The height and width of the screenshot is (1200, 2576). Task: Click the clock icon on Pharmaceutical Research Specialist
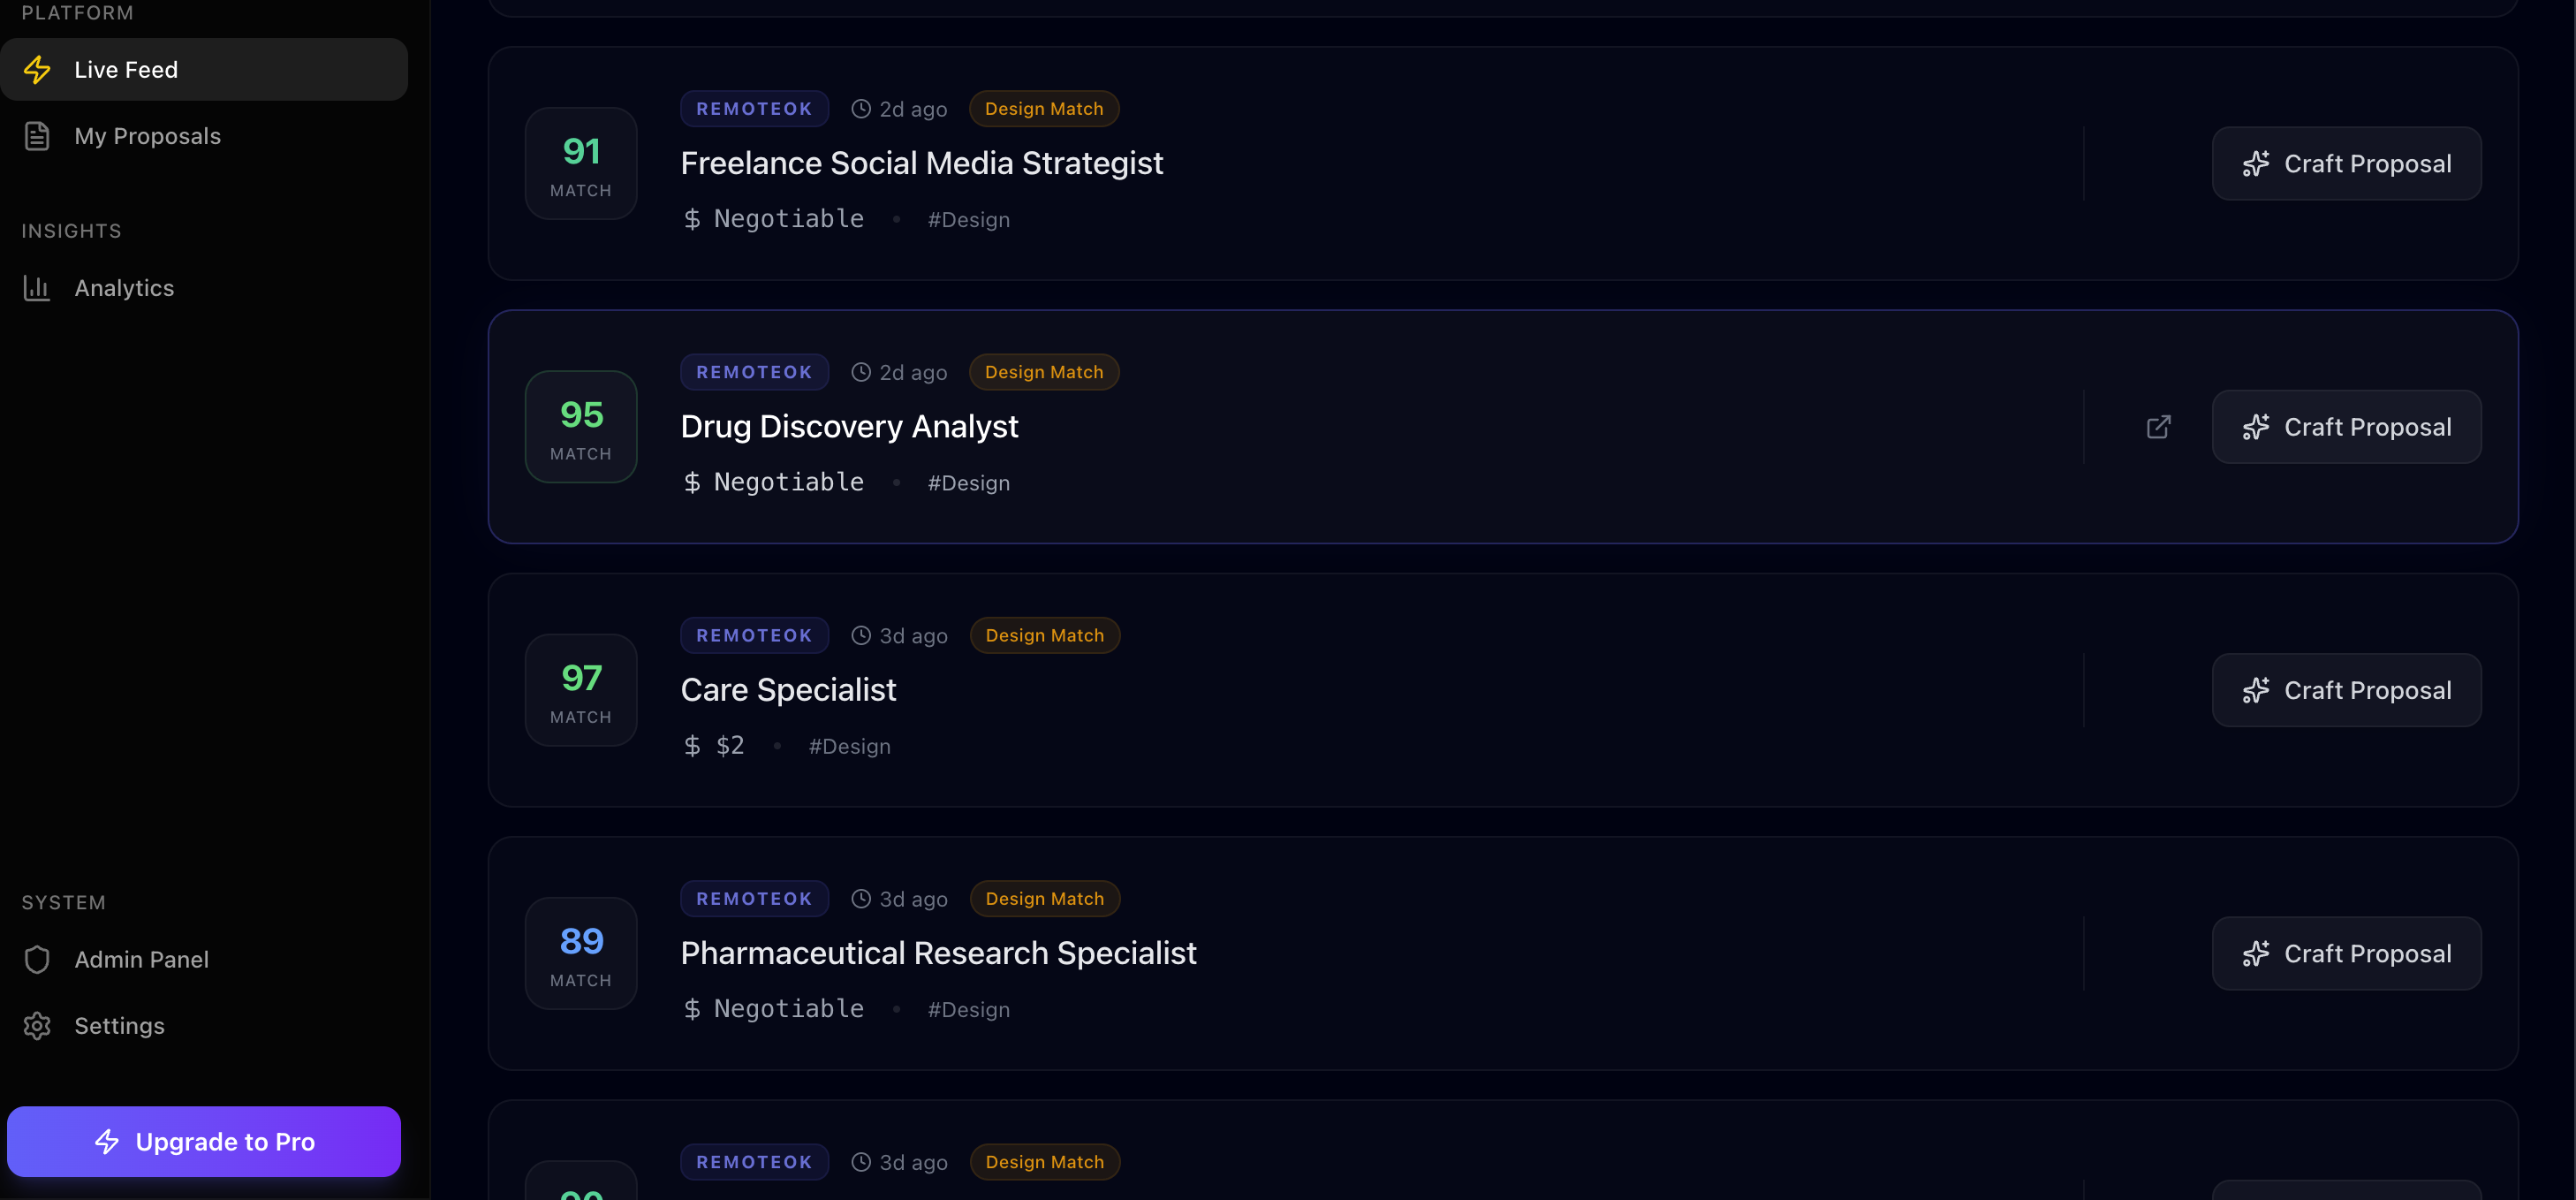pos(860,898)
